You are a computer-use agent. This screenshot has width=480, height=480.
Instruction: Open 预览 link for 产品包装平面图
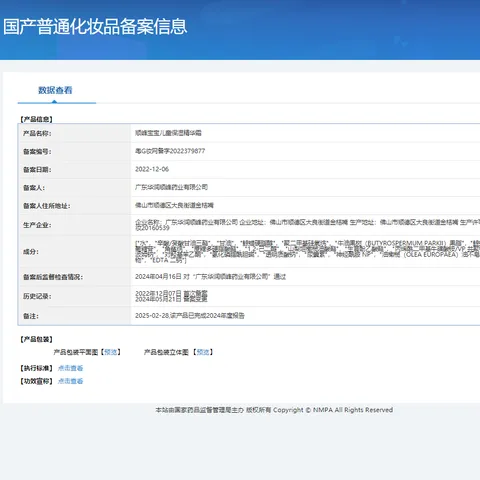pos(111,352)
